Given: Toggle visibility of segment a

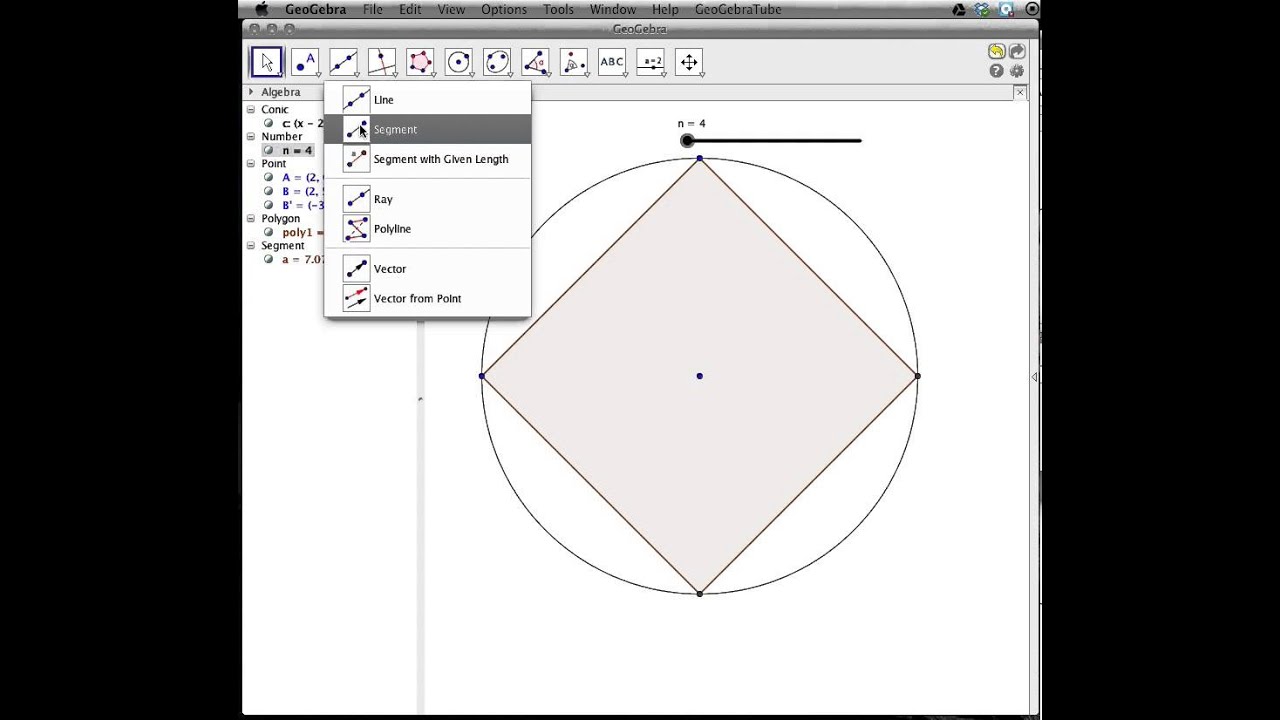Looking at the screenshot, I should tap(268, 259).
